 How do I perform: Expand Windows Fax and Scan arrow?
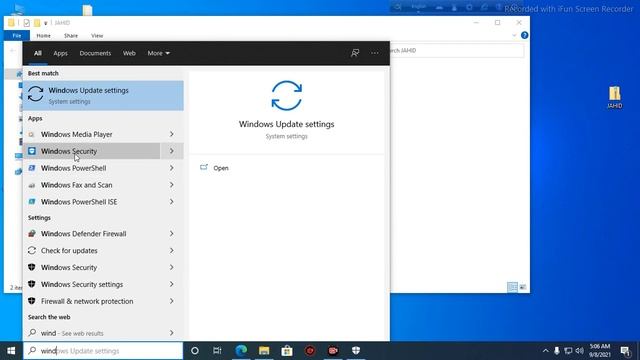(172, 185)
